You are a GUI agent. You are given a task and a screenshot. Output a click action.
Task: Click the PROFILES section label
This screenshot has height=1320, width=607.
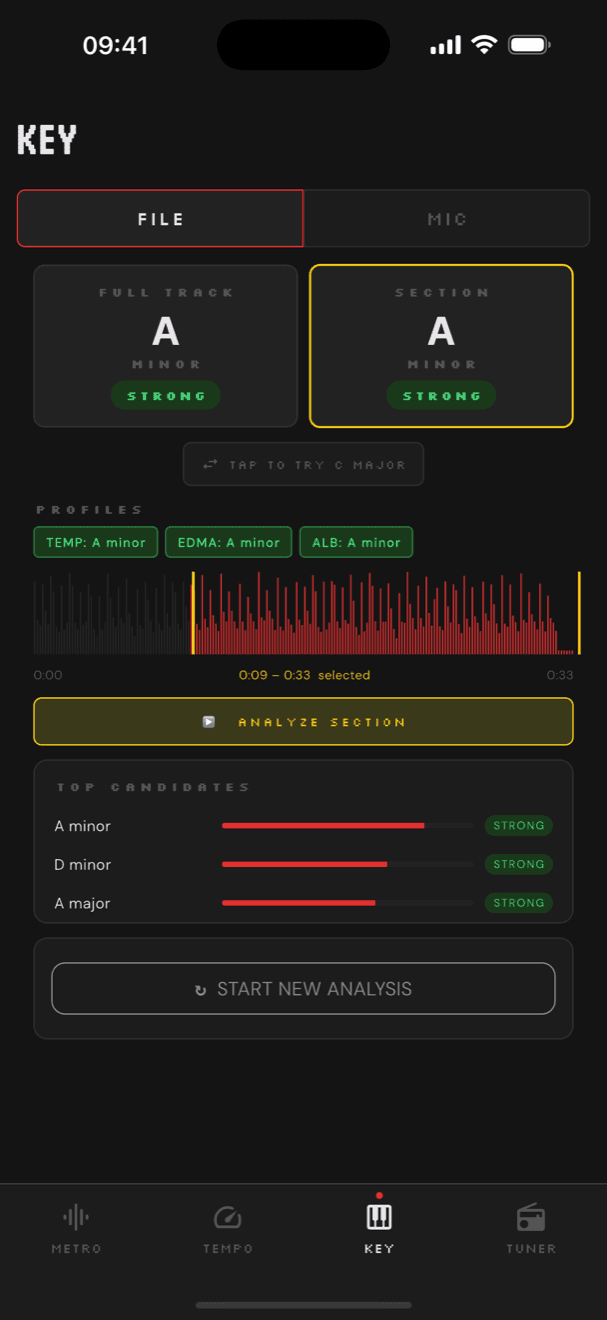coord(90,510)
